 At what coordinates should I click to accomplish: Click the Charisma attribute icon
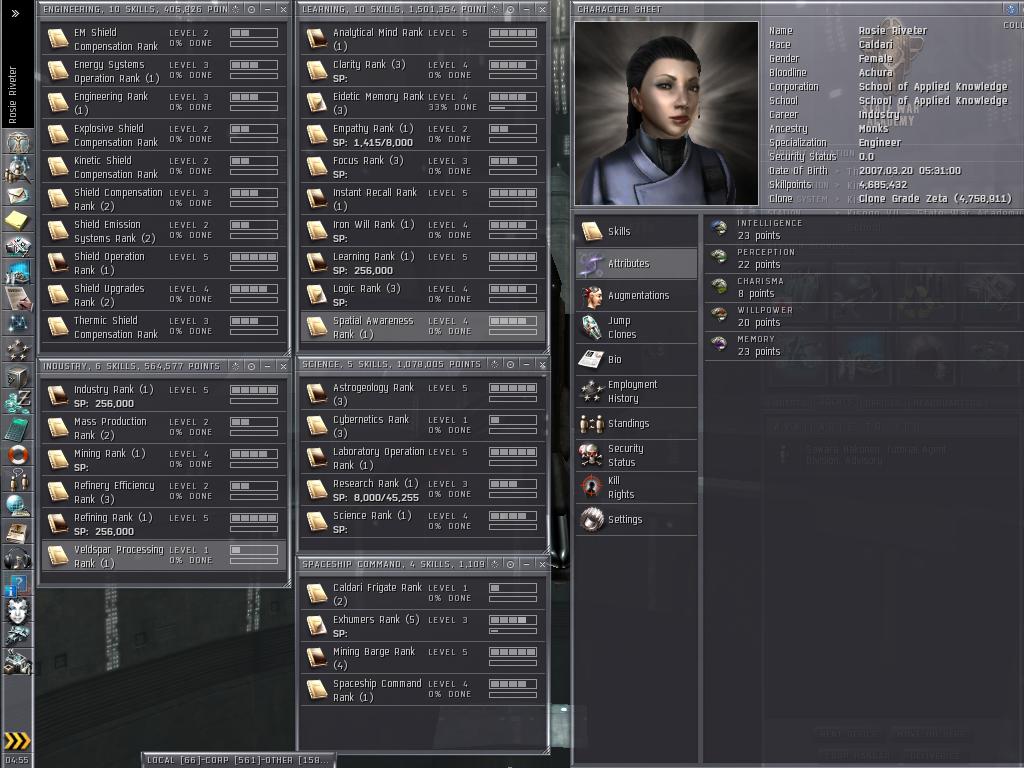click(x=720, y=286)
